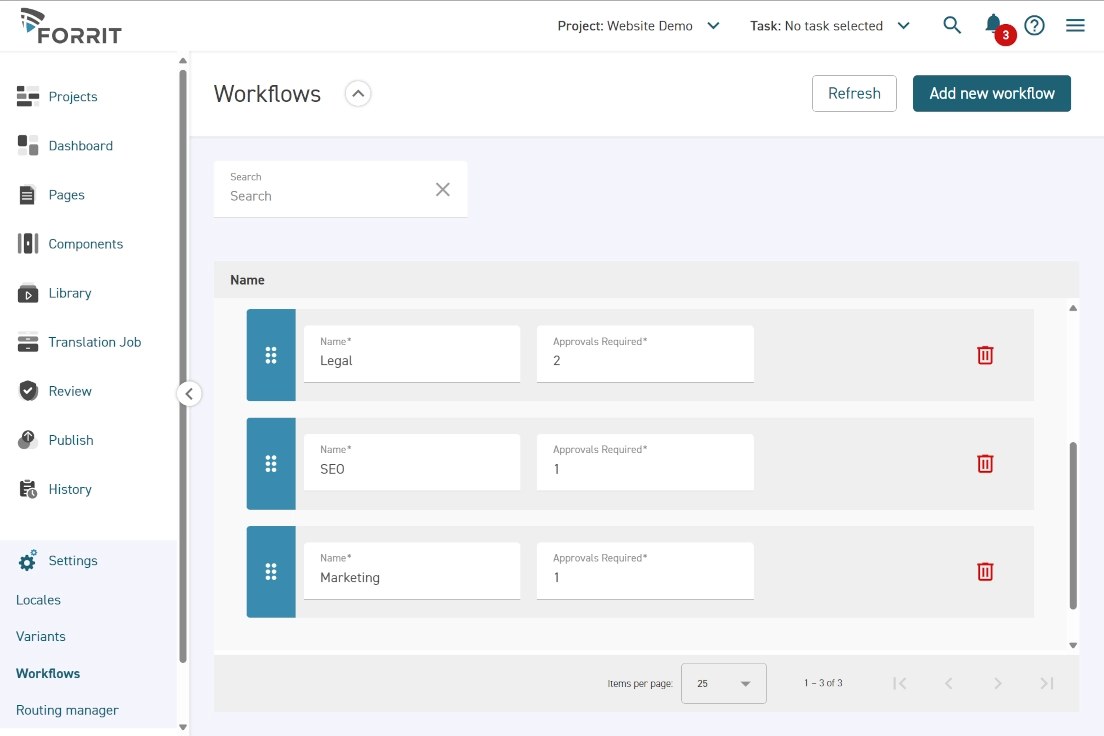Open the Publish section icon
Screen dimensions: 1104x736
[x=27, y=440]
